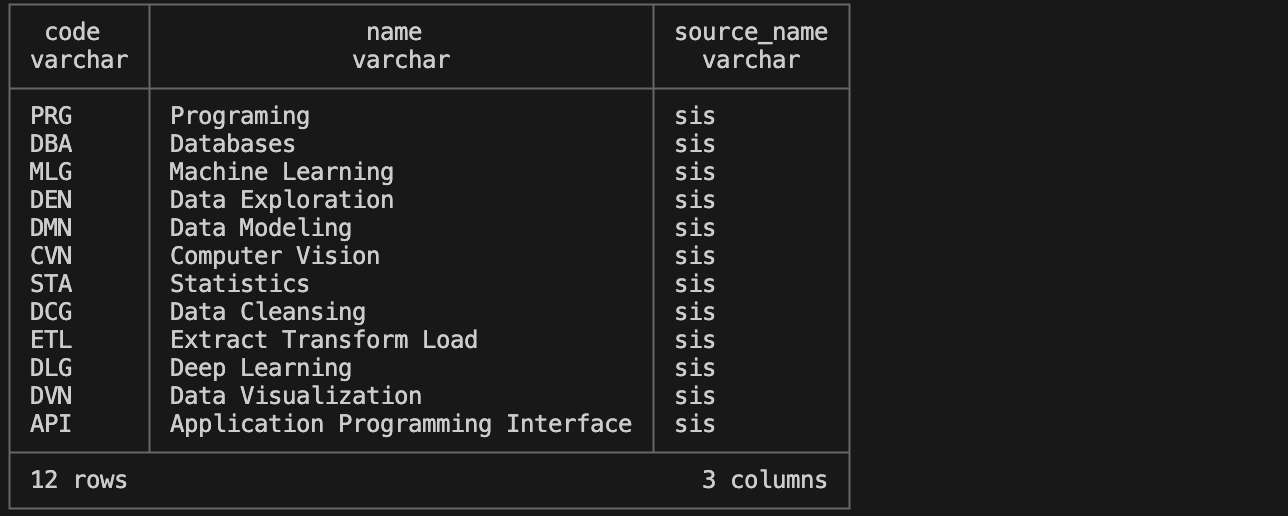Select the DBA code cell
The image size is (1288, 516).
51,144
